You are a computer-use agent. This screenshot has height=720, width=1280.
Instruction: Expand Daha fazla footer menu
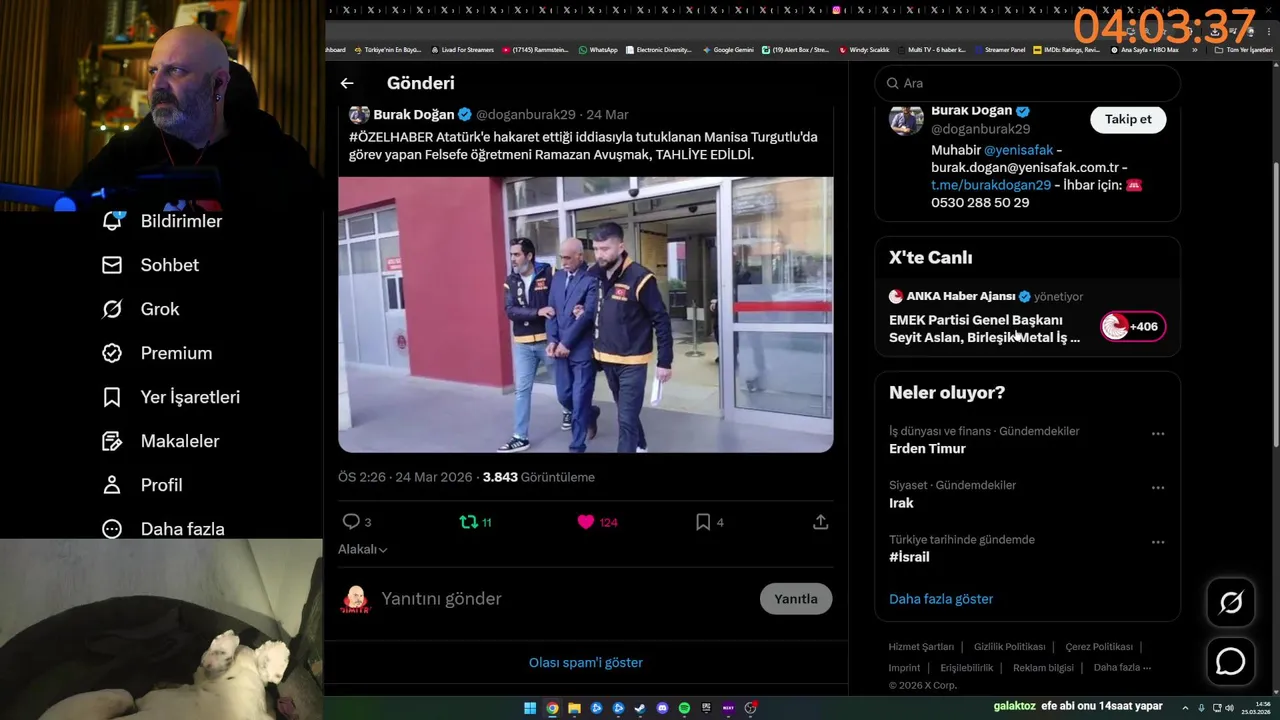[1122, 667]
